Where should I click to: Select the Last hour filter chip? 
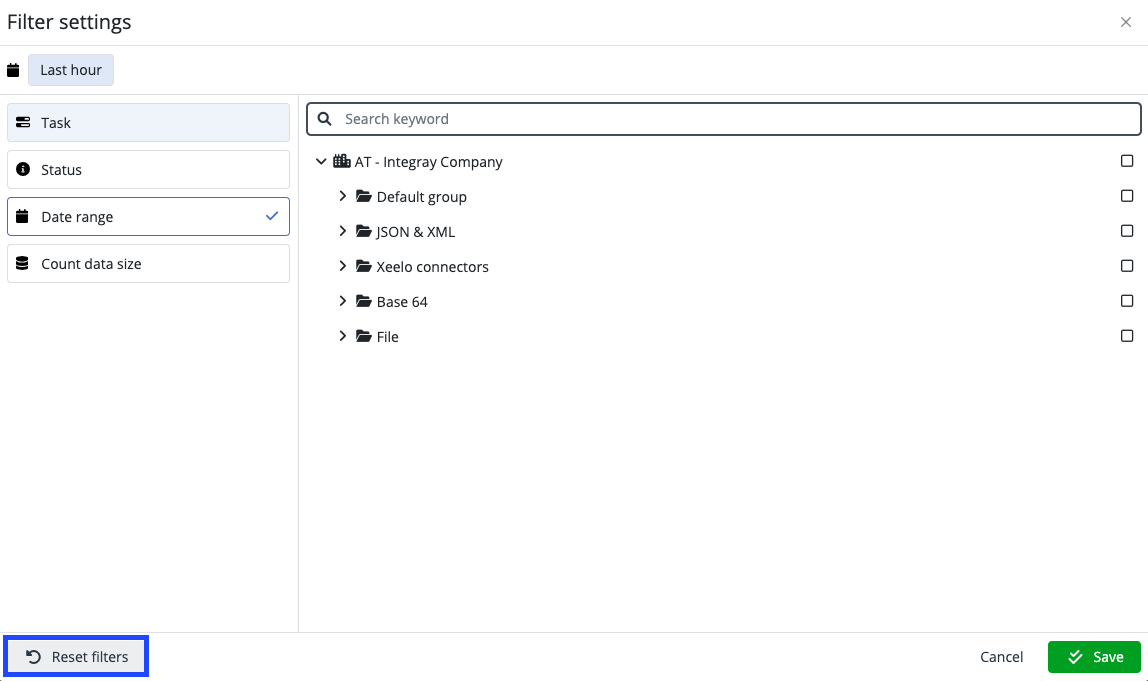point(70,69)
